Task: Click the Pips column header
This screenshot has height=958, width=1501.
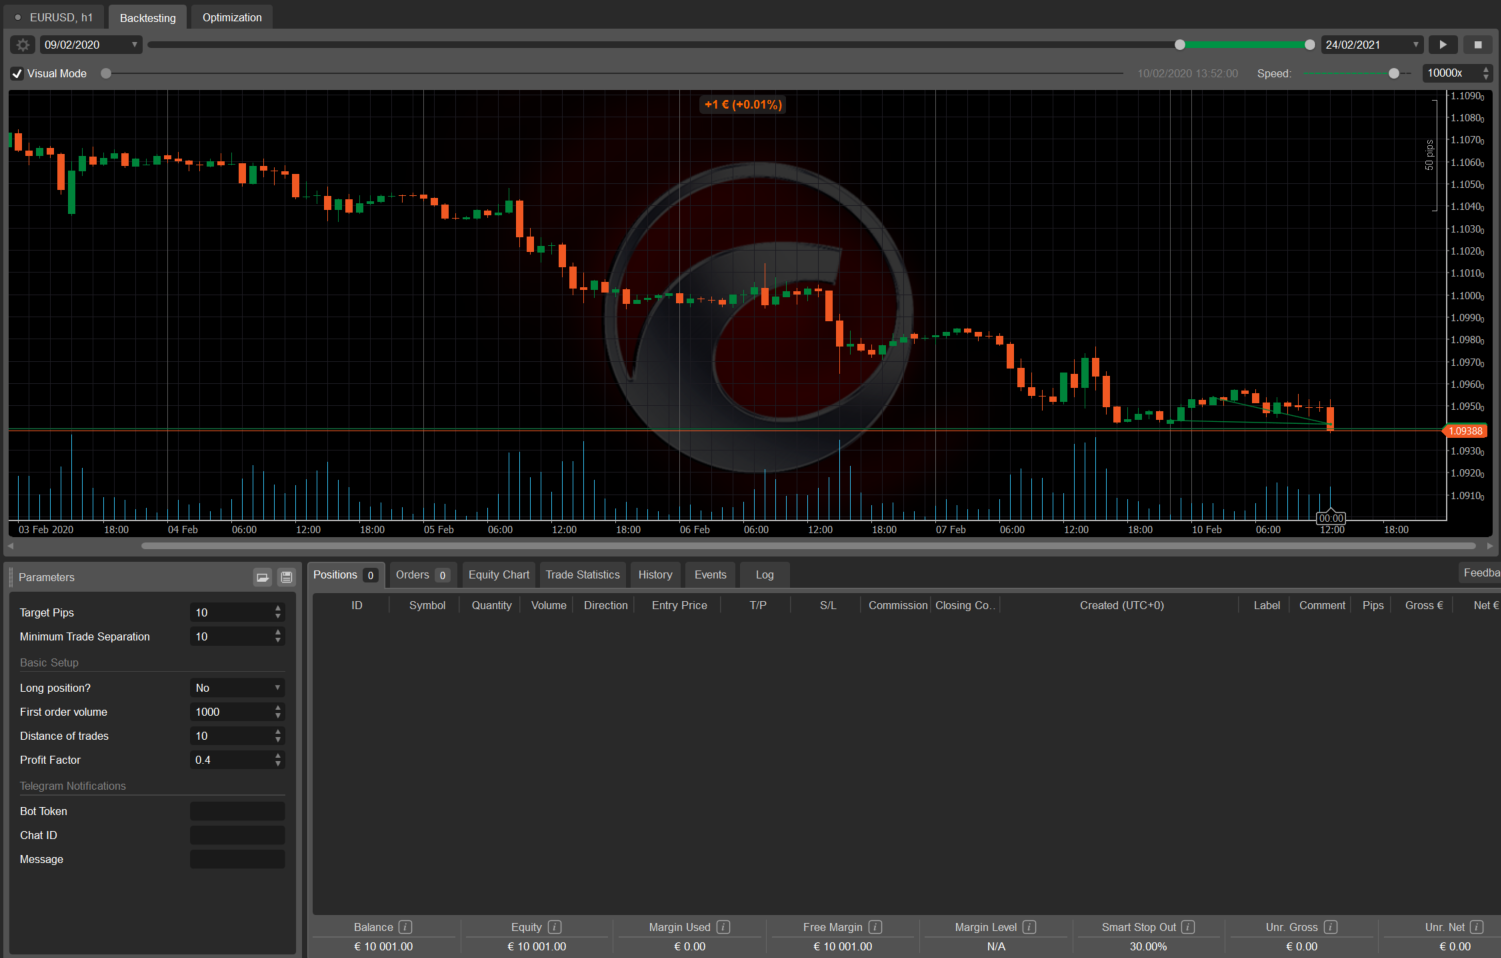Action: [1373, 605]
